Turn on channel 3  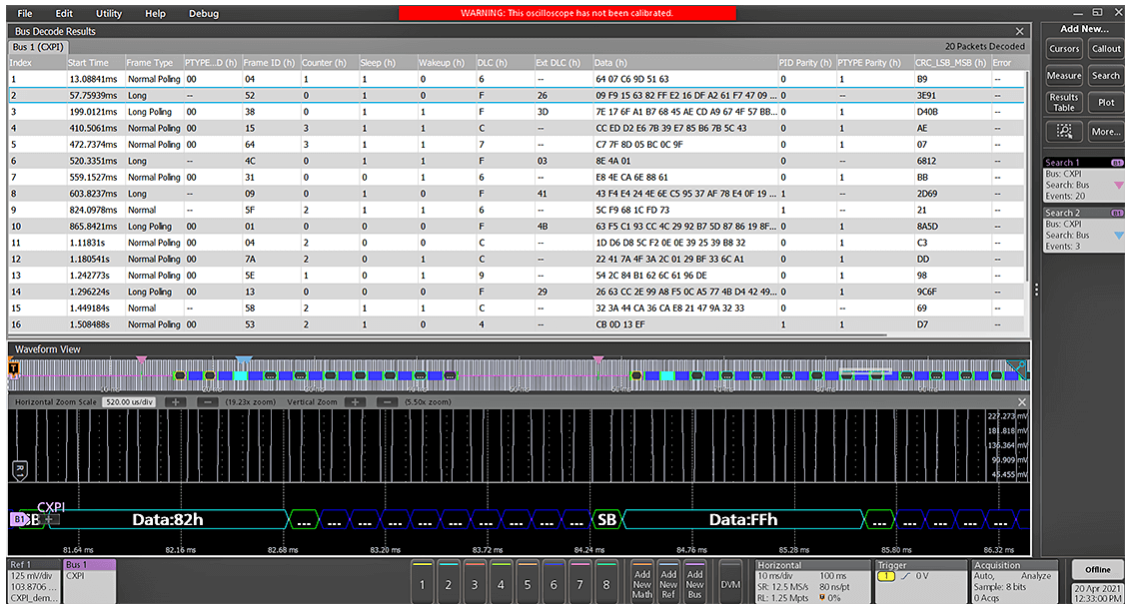pos(475,581)
